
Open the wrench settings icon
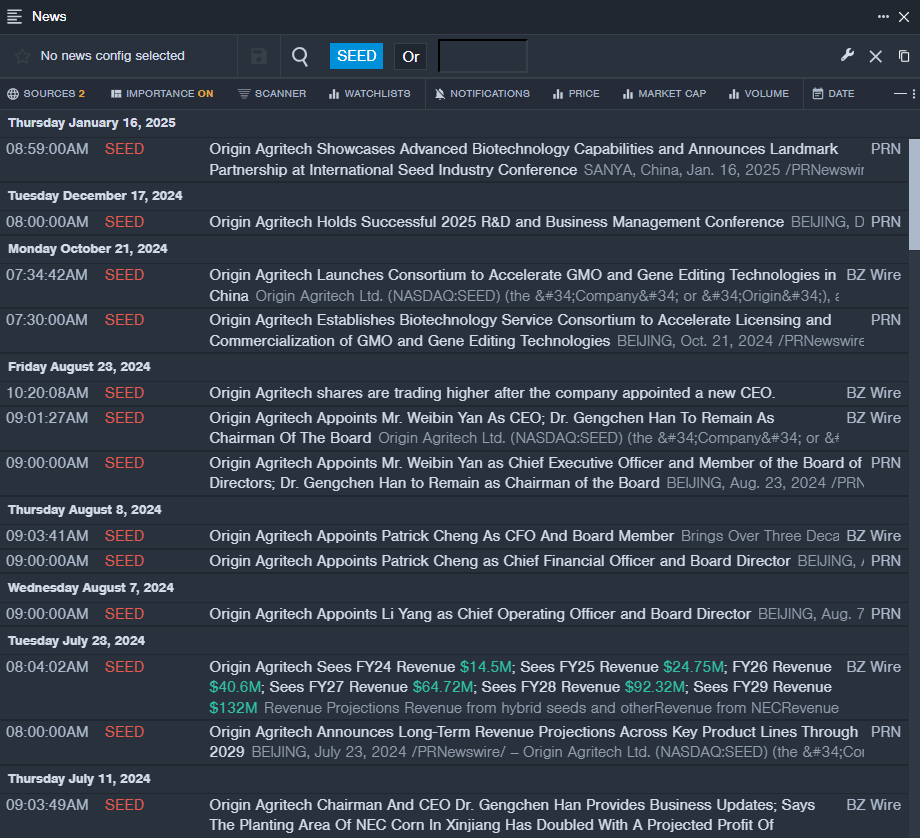tap(847, 56)
